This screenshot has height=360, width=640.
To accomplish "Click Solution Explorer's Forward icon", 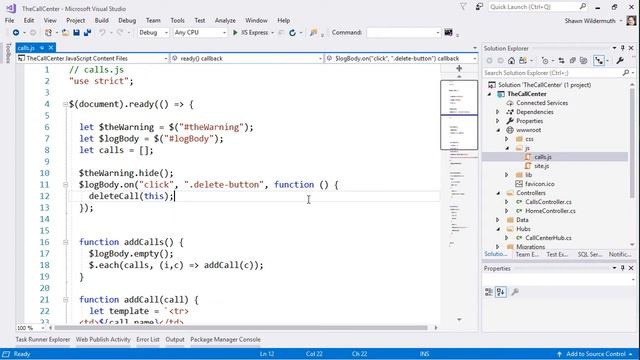I will [x=500, y=60].
